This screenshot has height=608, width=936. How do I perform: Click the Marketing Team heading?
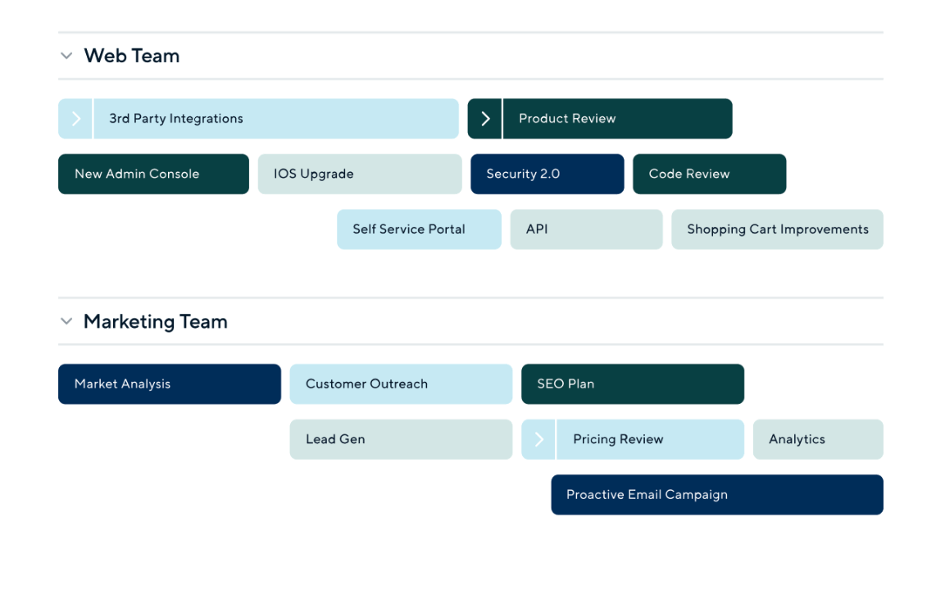click(x=156, y=322)
